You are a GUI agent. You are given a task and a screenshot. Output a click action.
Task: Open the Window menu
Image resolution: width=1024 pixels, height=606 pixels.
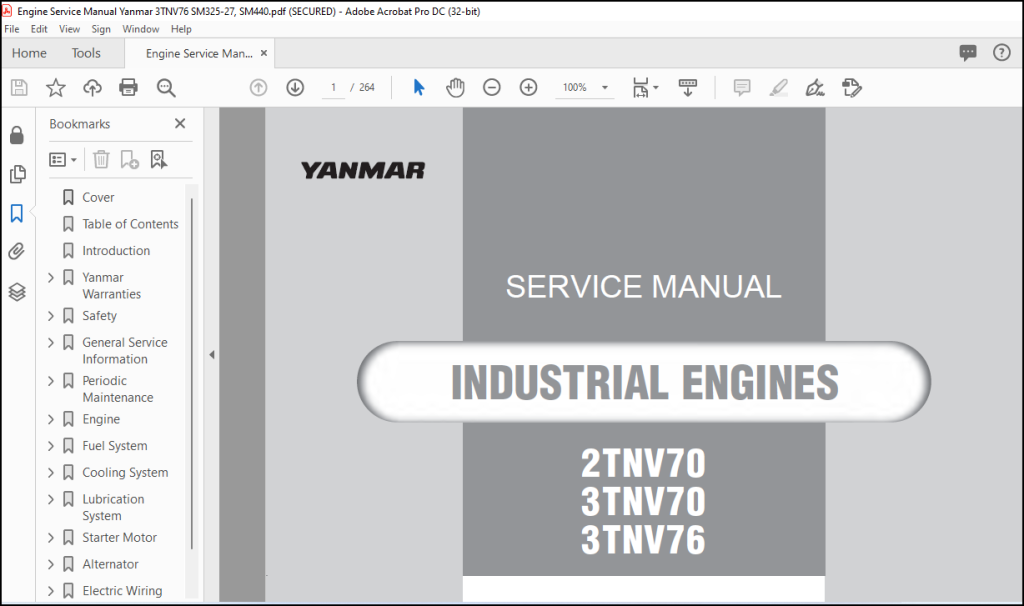pyautogui.click(x=140, y=29)
